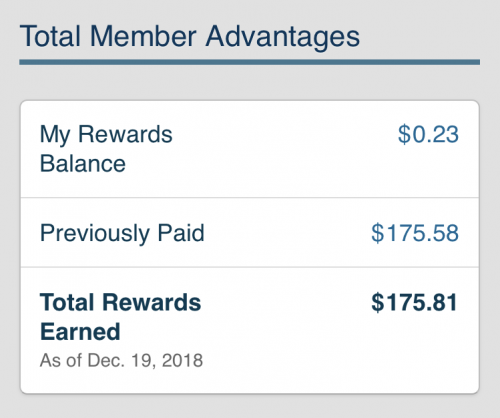Click the separator below Previously Paid
The width and height of the screenshot is (500, 418).
[250, 267]
